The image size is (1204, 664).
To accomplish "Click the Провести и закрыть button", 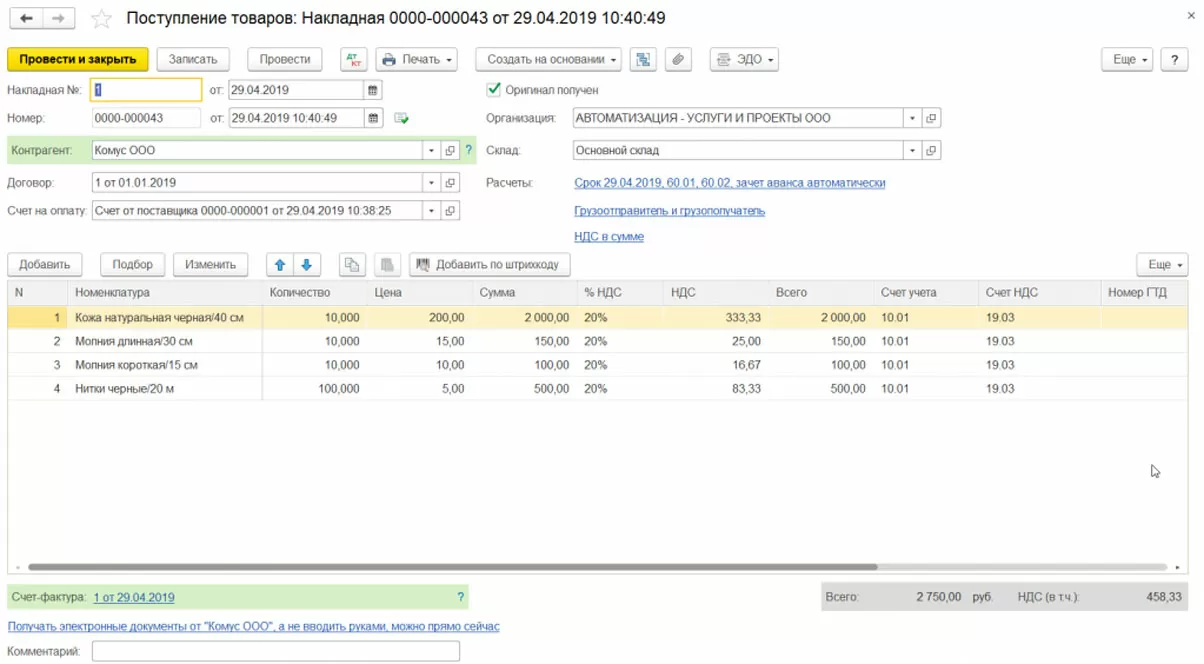I will point(78,60).
